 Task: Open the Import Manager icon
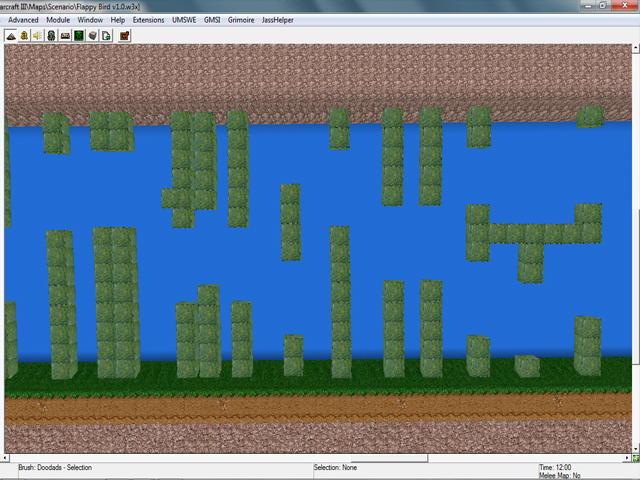pyautogui.click(x=106, y=36)
